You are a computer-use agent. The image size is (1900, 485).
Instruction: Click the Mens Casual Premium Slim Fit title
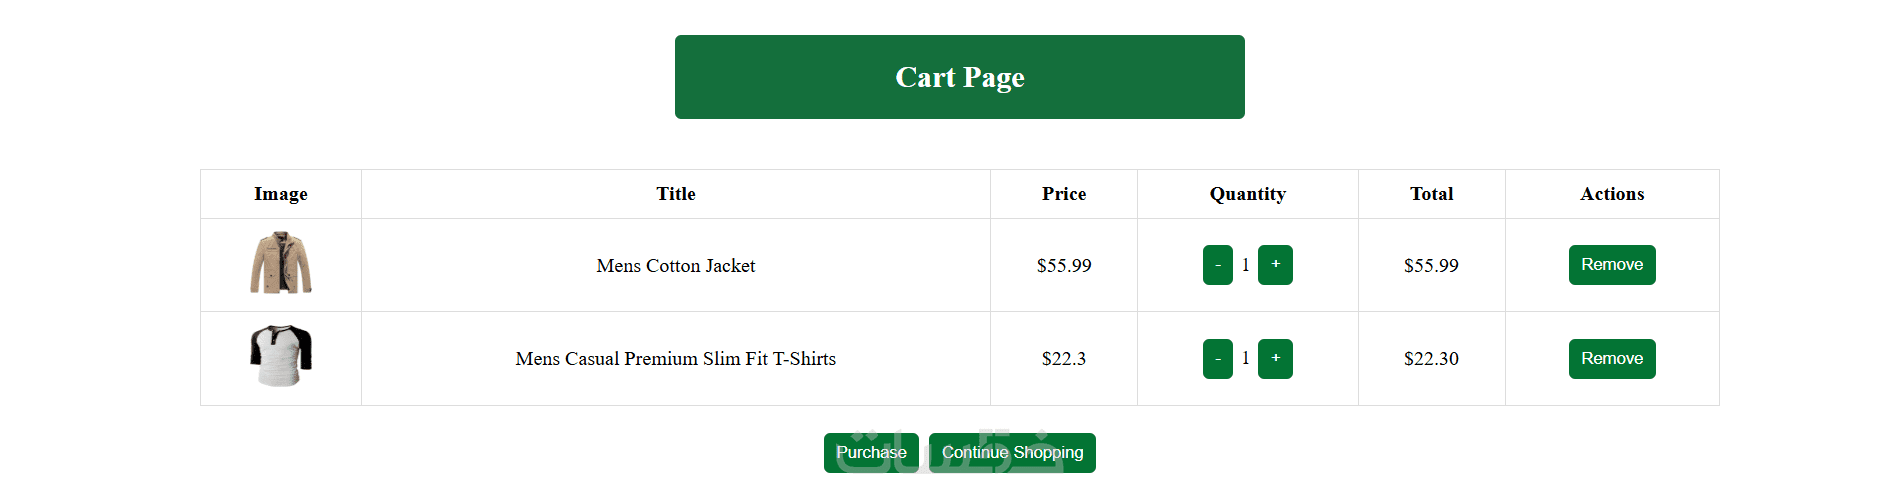point(675,359)
